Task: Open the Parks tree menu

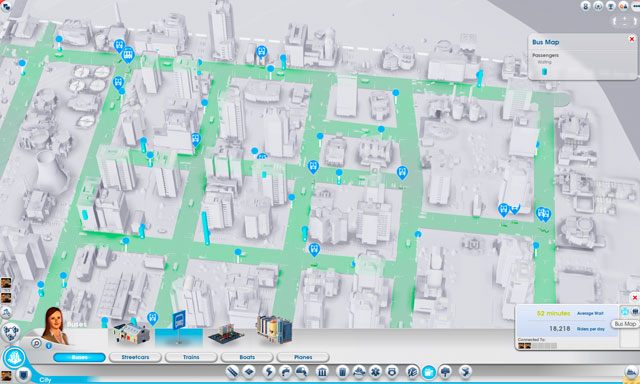Action: (445, 372)
